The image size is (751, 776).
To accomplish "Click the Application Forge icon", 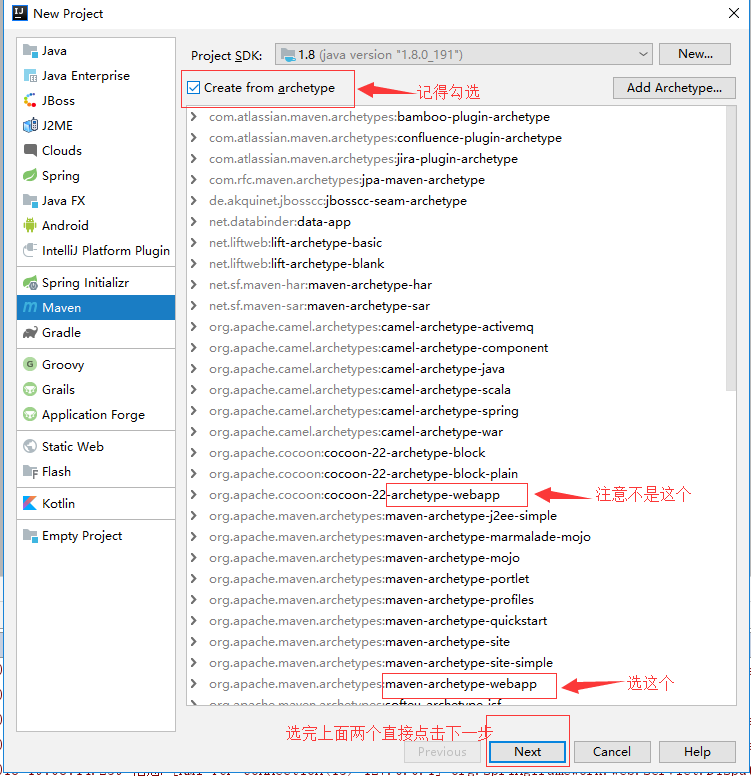I will point(30,414).
